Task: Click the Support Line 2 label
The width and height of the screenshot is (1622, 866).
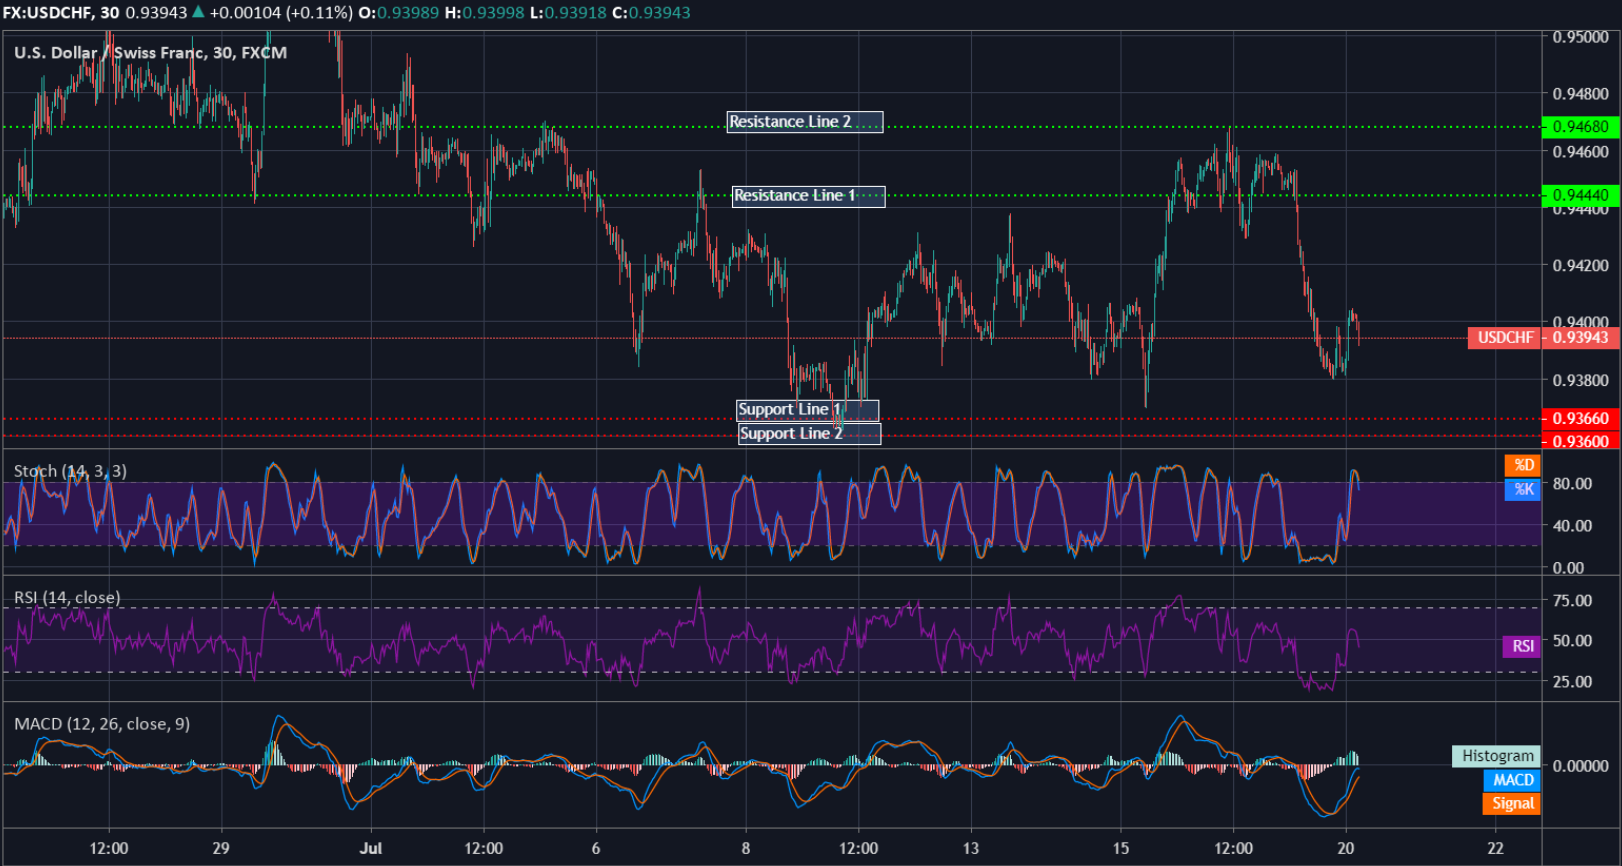Action: tap(809, 434)
